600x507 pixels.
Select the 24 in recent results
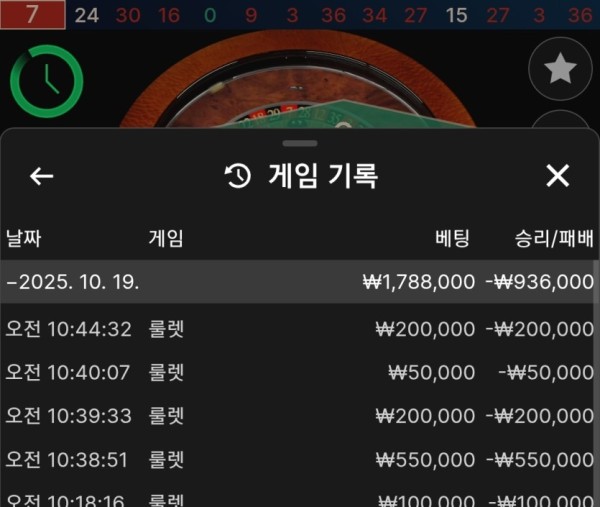[x=86, y=16]
